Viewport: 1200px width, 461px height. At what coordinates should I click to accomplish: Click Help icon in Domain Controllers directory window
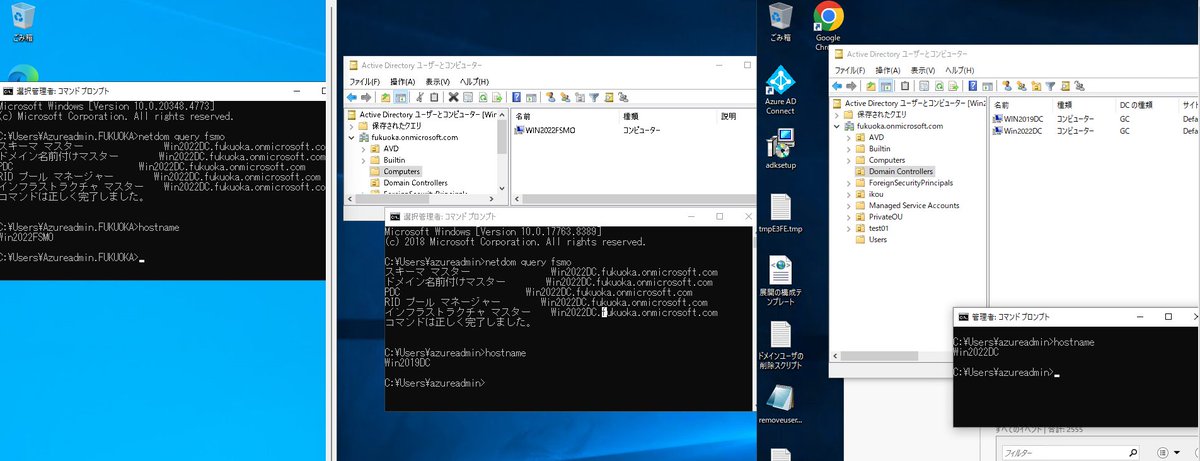[972, 86]
